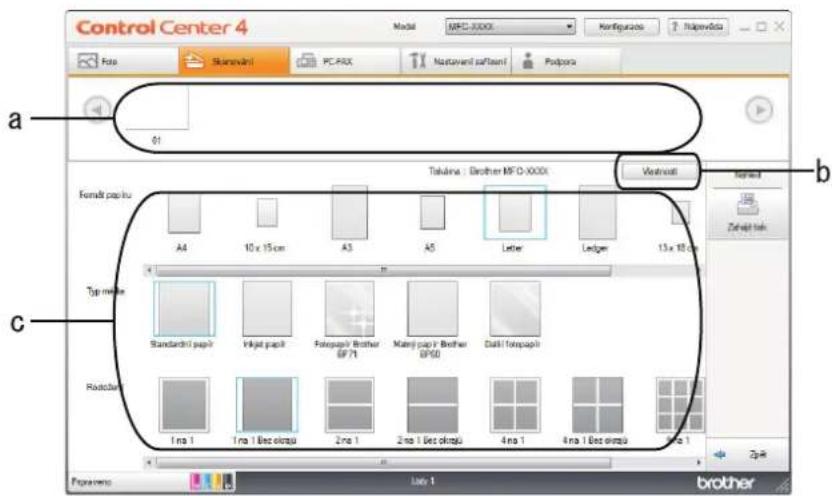This screenshot has height=496, width=832.
Task: Show previous image with left arrow
Action: click(x=97, y=109)
